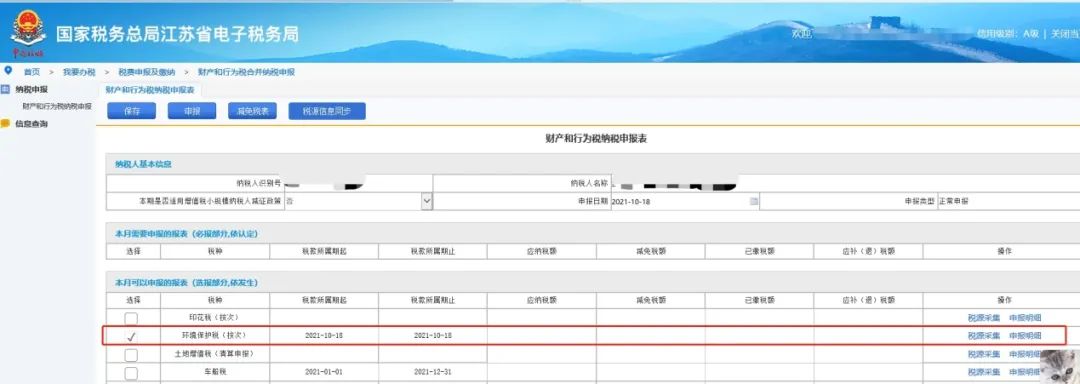Click the 申报日期 field showing 2021-10-18

[x=685, y=201]
